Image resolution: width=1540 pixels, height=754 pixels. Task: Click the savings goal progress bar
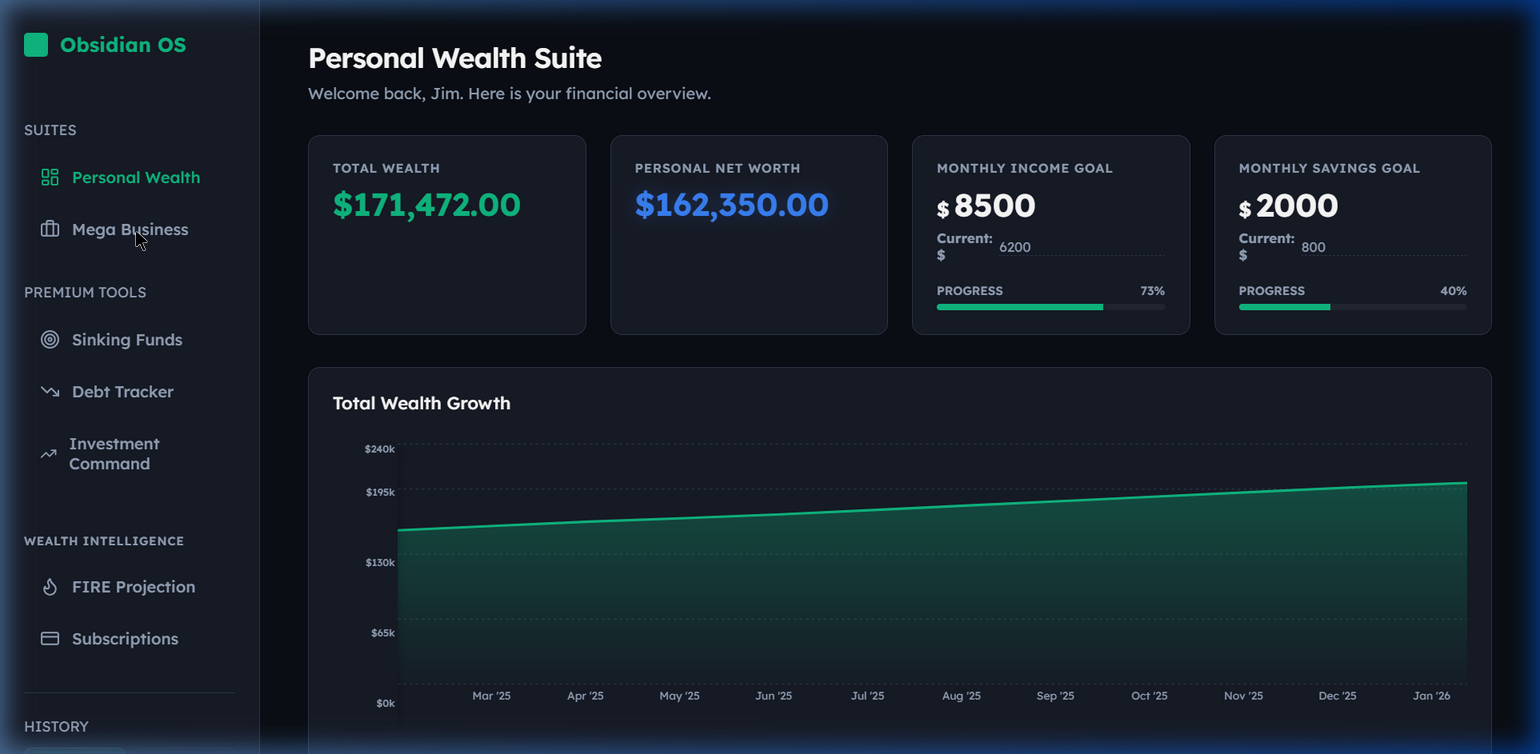pyautogui.click(x=1353, y=307)
